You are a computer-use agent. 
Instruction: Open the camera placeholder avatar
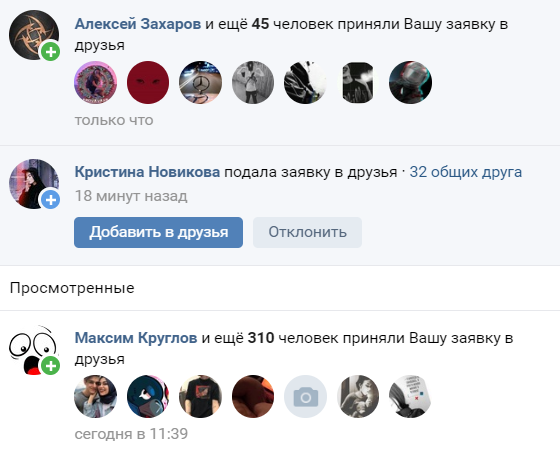(305, 396)
